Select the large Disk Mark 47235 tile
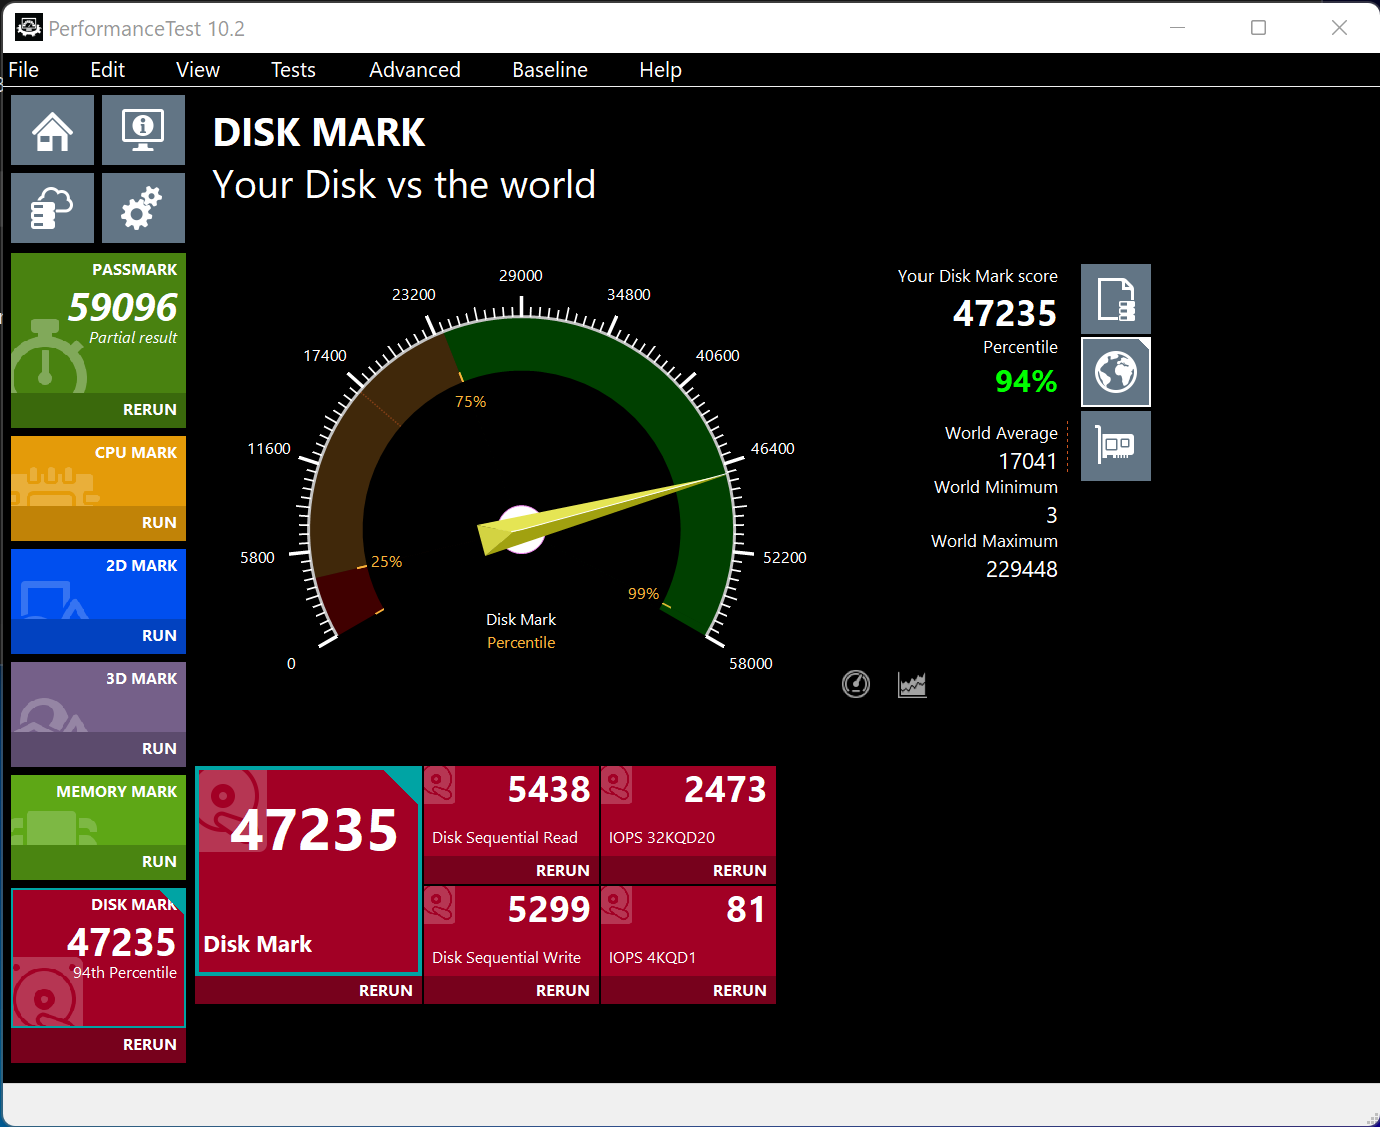Screen dimensions: 1380x1127 (308, 870)
